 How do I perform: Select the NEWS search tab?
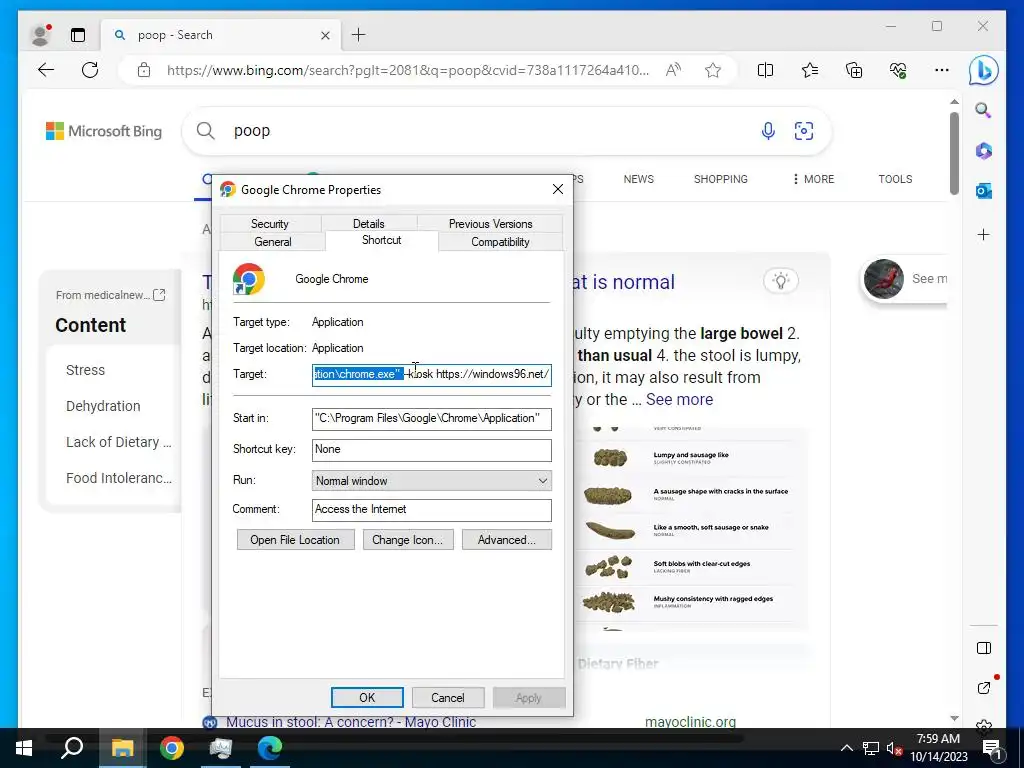tap(638, 179)
